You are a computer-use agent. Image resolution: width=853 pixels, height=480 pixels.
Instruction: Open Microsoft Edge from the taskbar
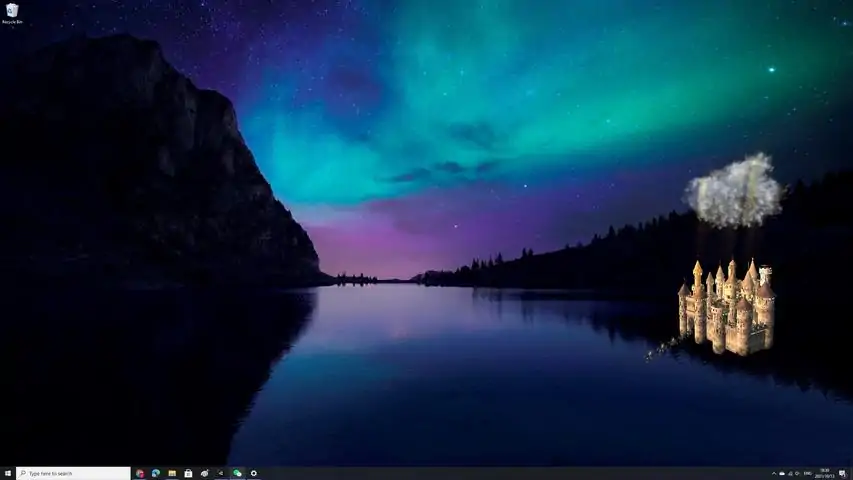click(x=156, y=473)
